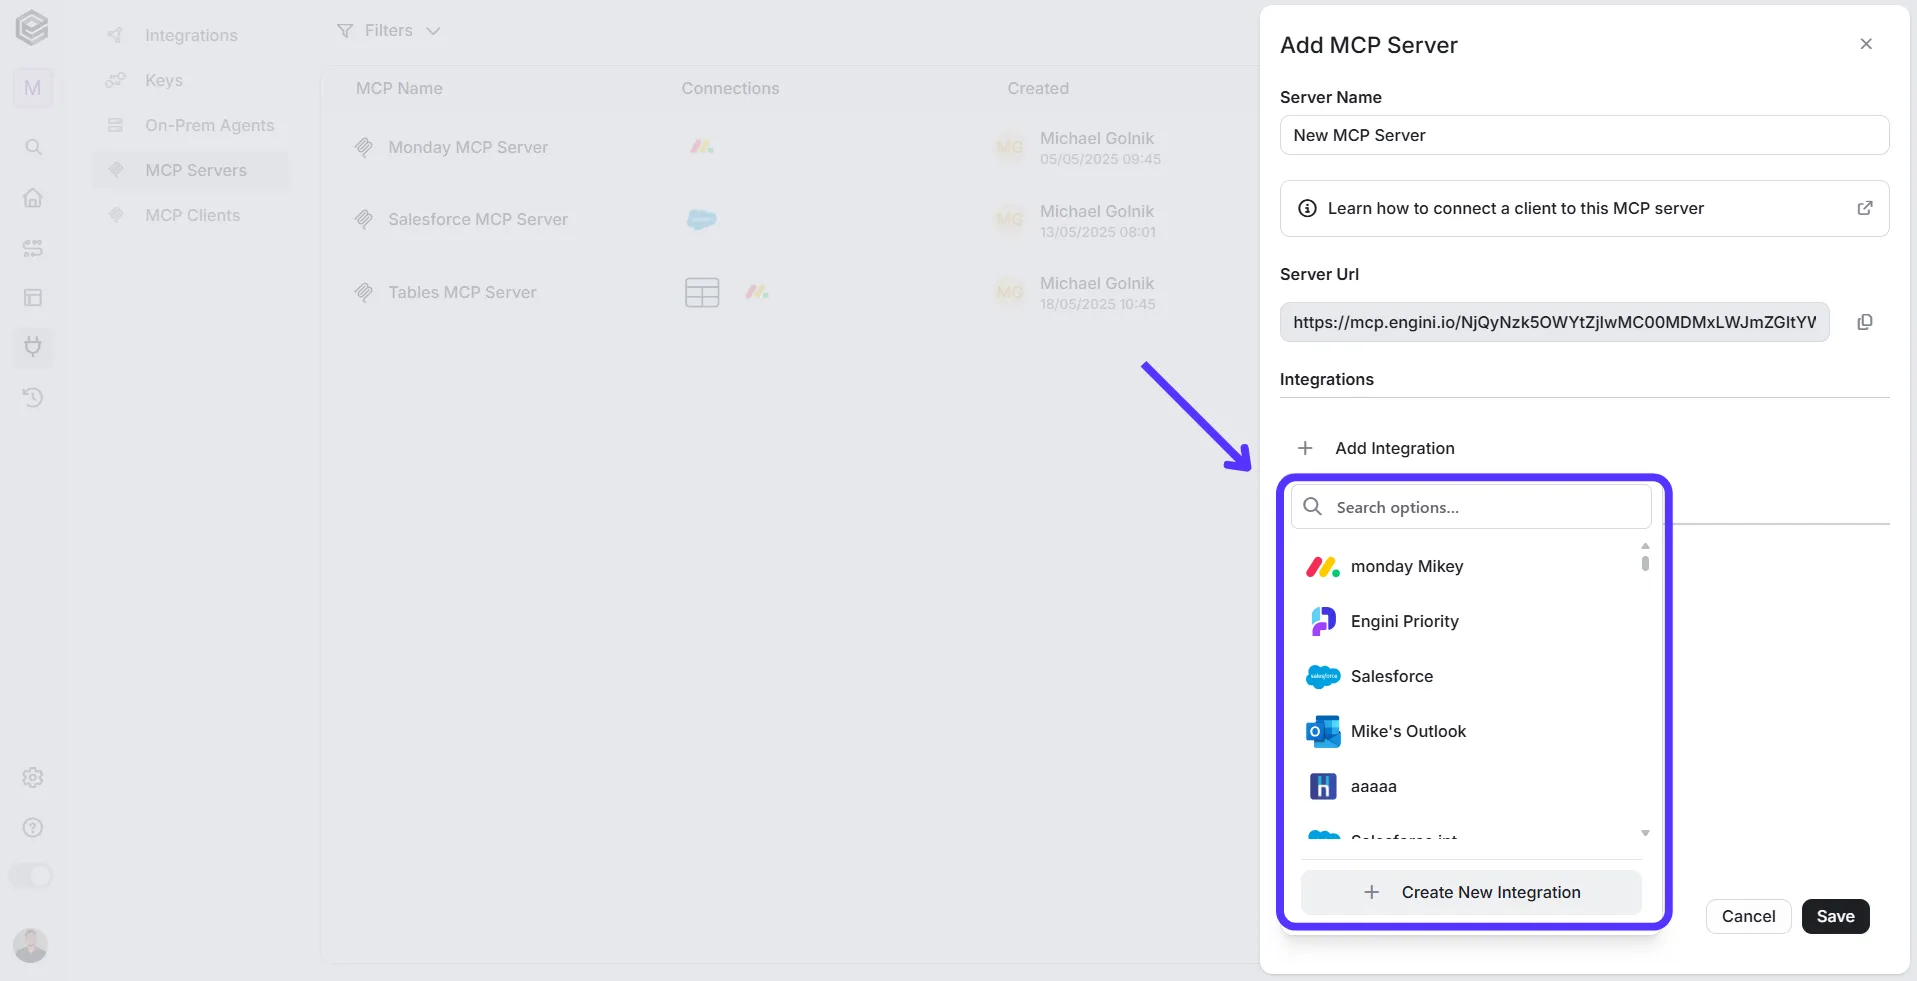The width and height of the screenshot is (1917, 981).
Task: Open Integrations in sidebar menu
Action: (190, 35)
